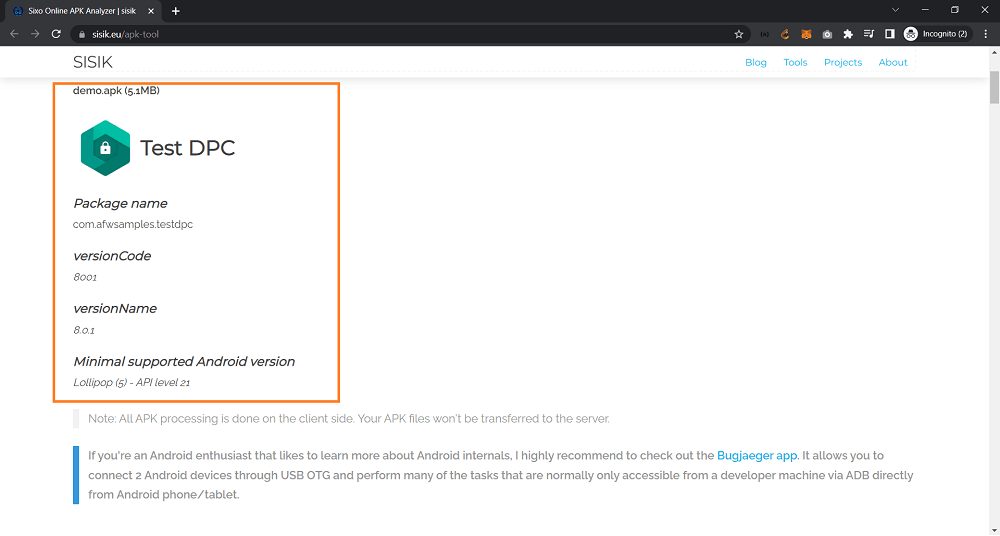The image size is (1000, 536).
Task: Close the Sixo Online APK Analyzer tab
Action: pos(151,11)
